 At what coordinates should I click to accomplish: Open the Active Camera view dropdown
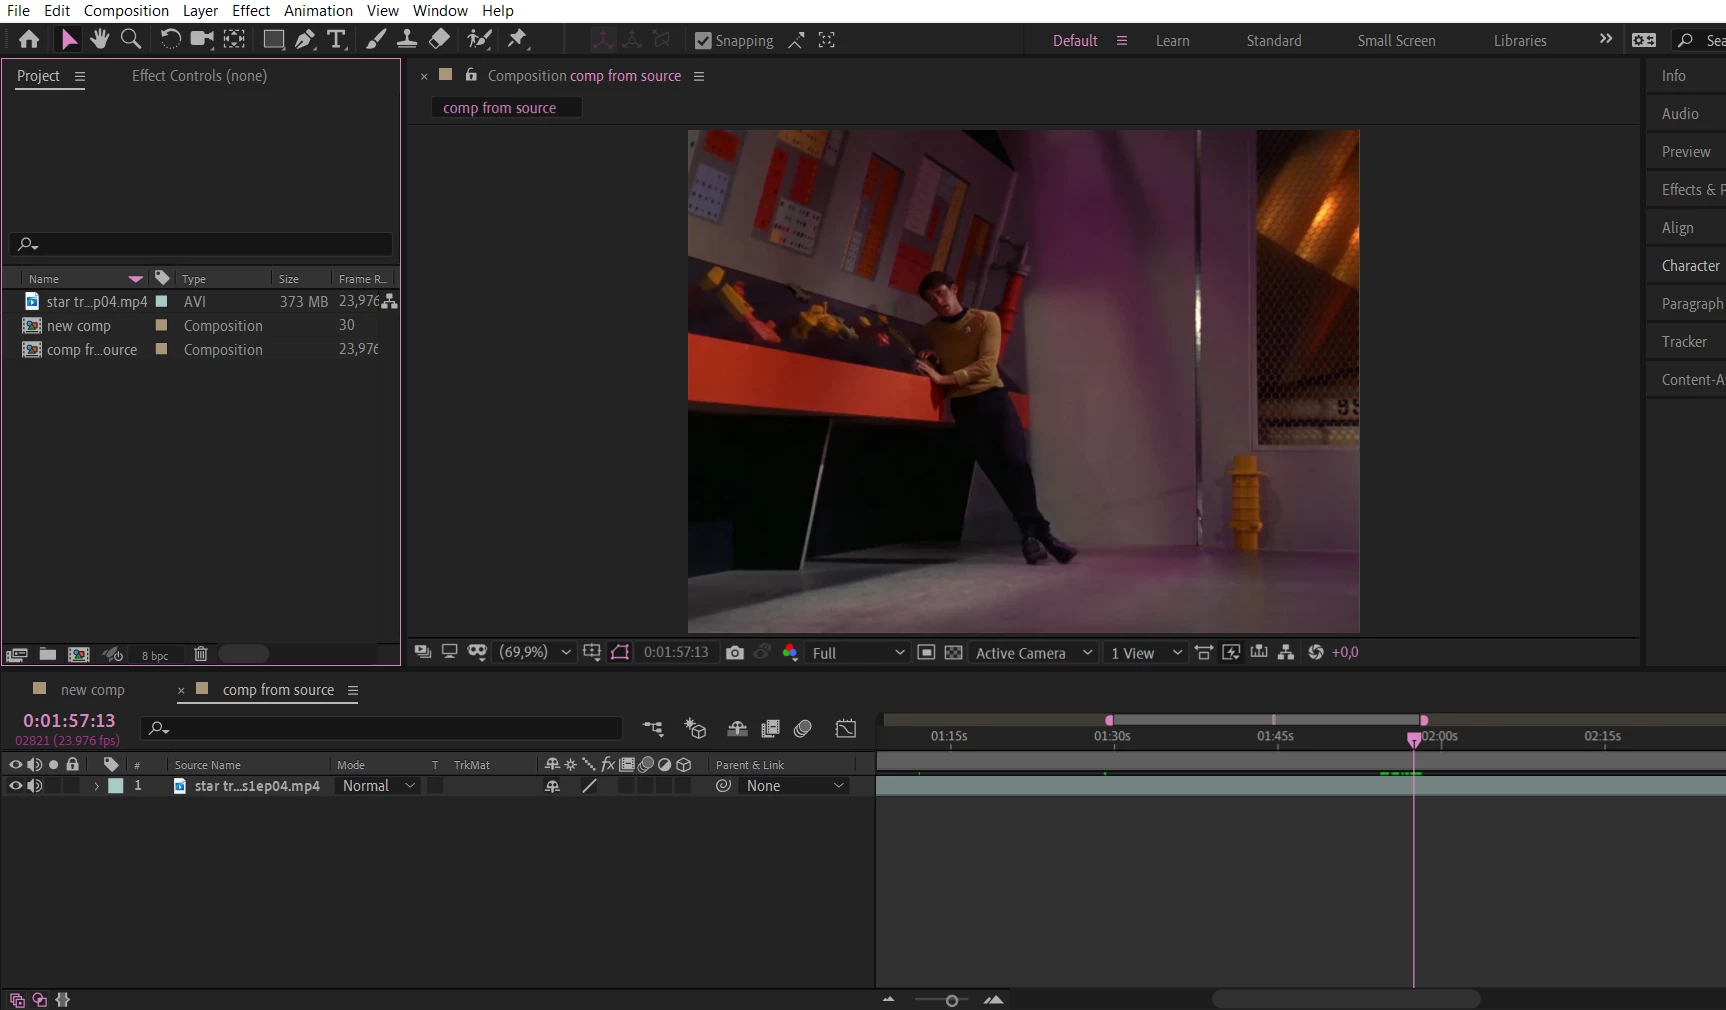coord(1033,653)
